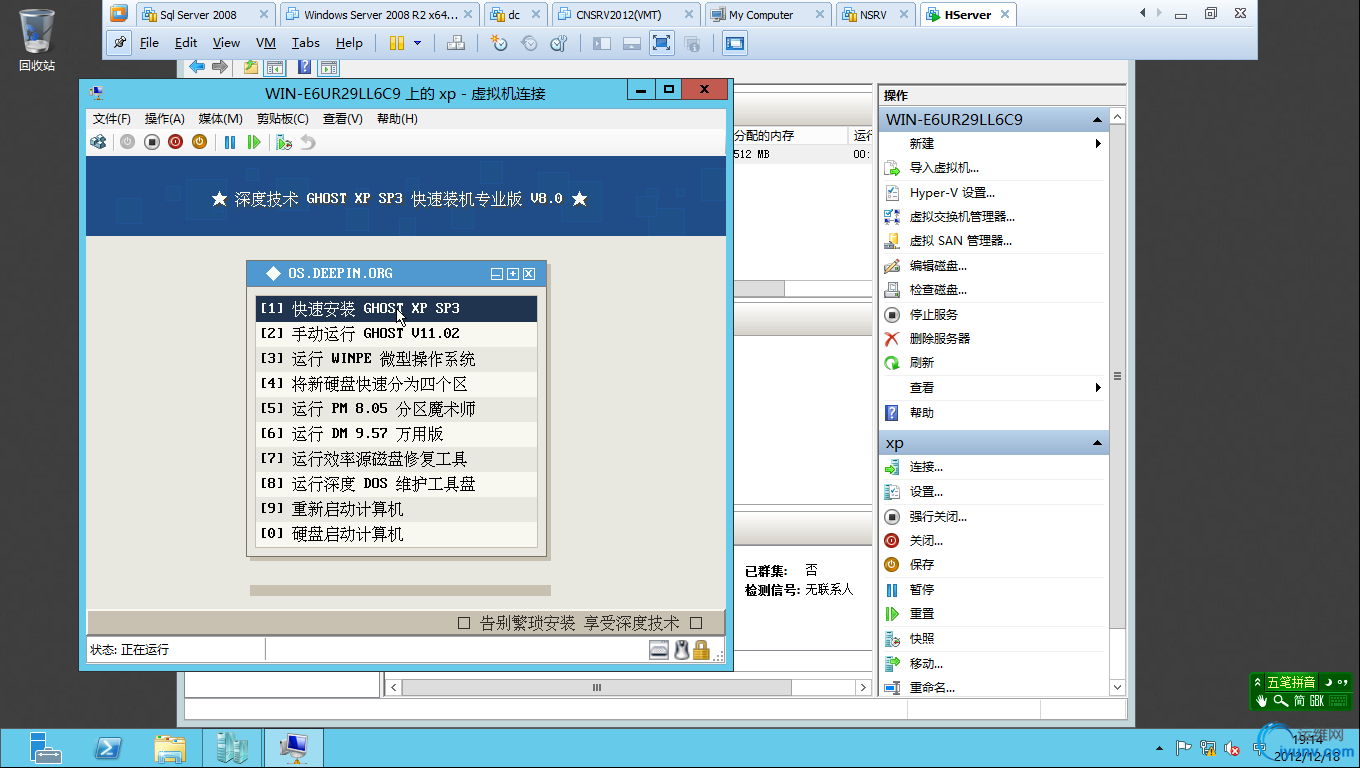Screen dimensions: 1360x768
Task: Click the Actions pane scrollbar down arrow
Action: tap(1118, 688)
